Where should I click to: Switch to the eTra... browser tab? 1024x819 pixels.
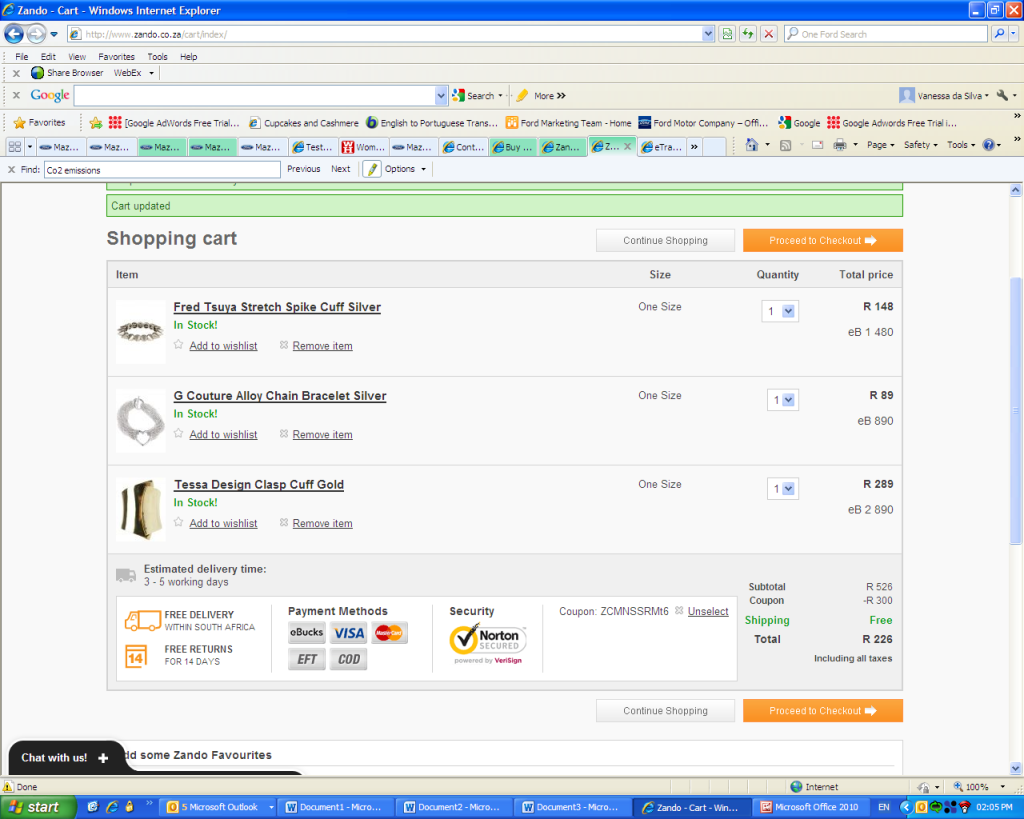[662, 147]
